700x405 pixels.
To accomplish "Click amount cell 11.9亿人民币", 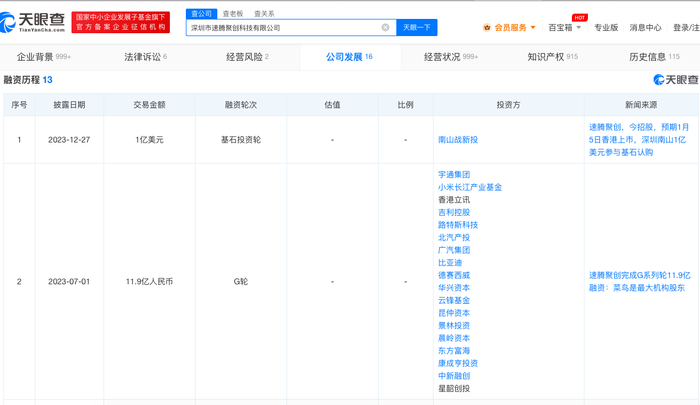I will (149, 281).
